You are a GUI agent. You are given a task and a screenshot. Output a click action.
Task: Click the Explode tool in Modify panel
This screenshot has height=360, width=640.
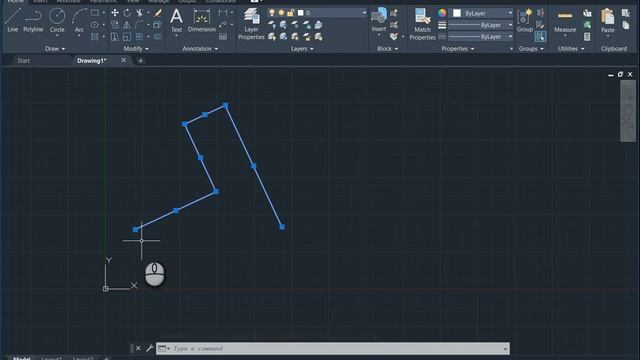pos(158,25)
